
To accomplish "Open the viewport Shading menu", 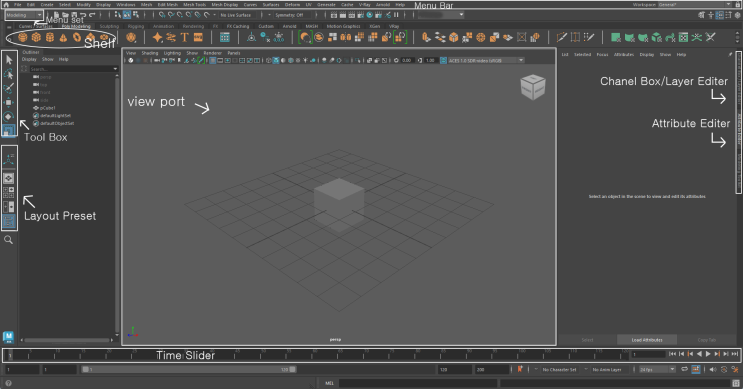I will (150, 53).
